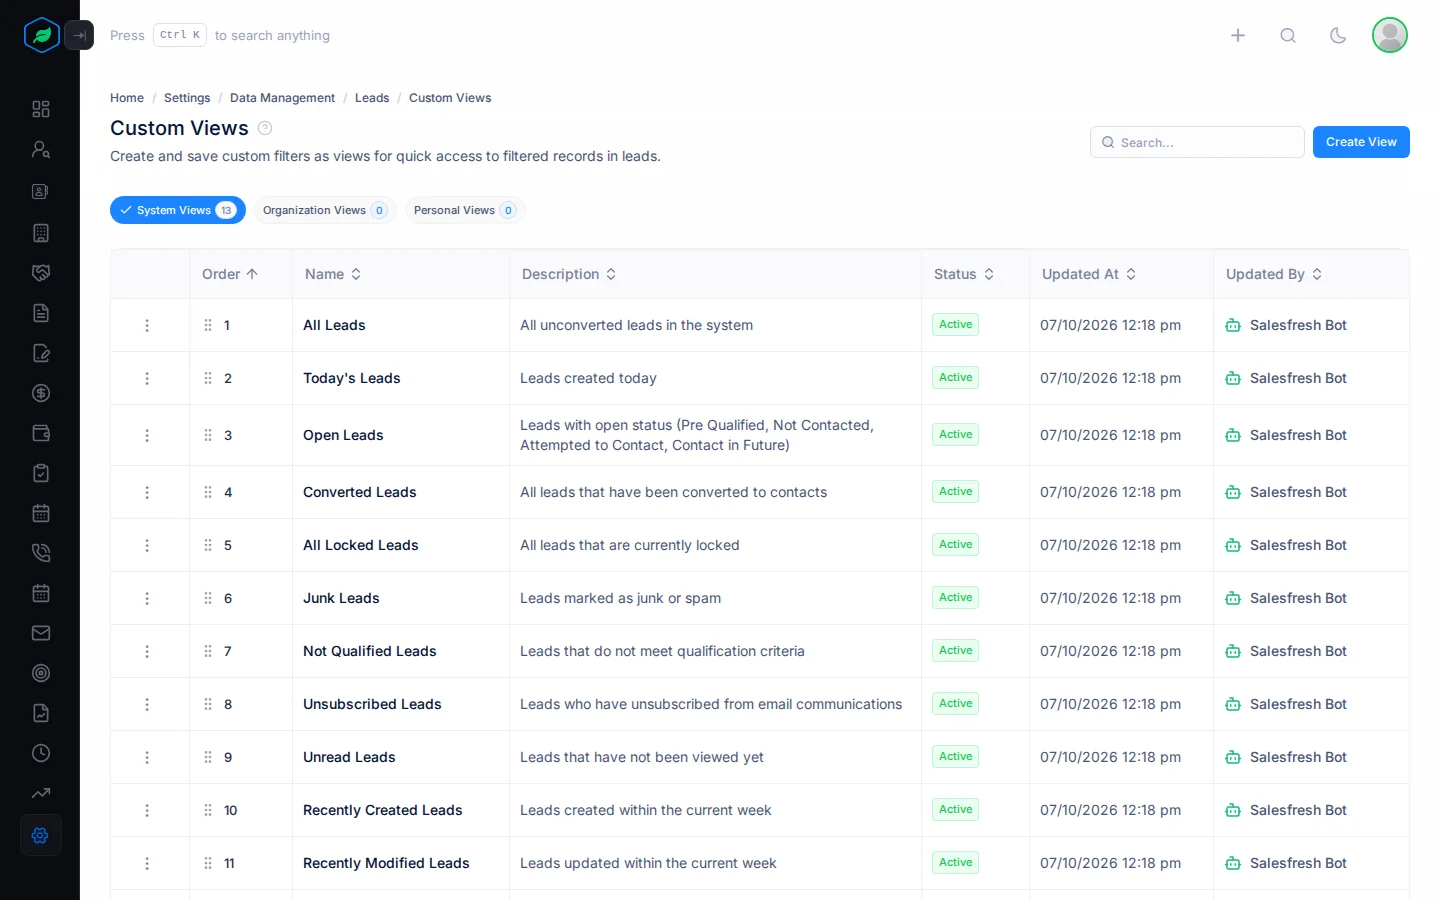Click the Ctrl K global search hint

click(180, 35)
